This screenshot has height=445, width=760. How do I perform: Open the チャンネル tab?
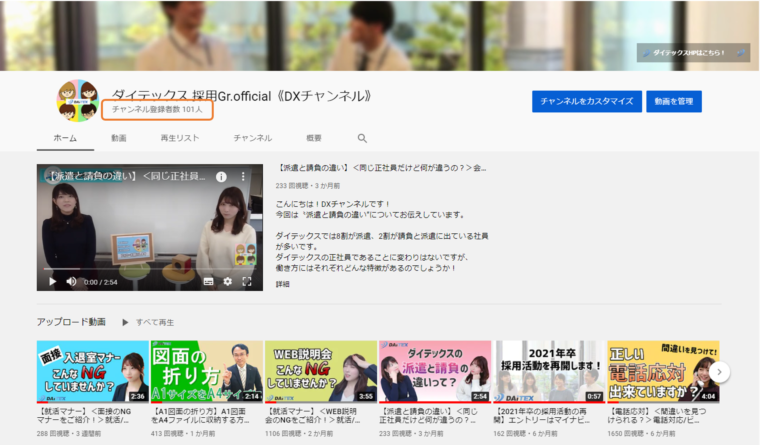pyautogui.click(x=253, y=138)
